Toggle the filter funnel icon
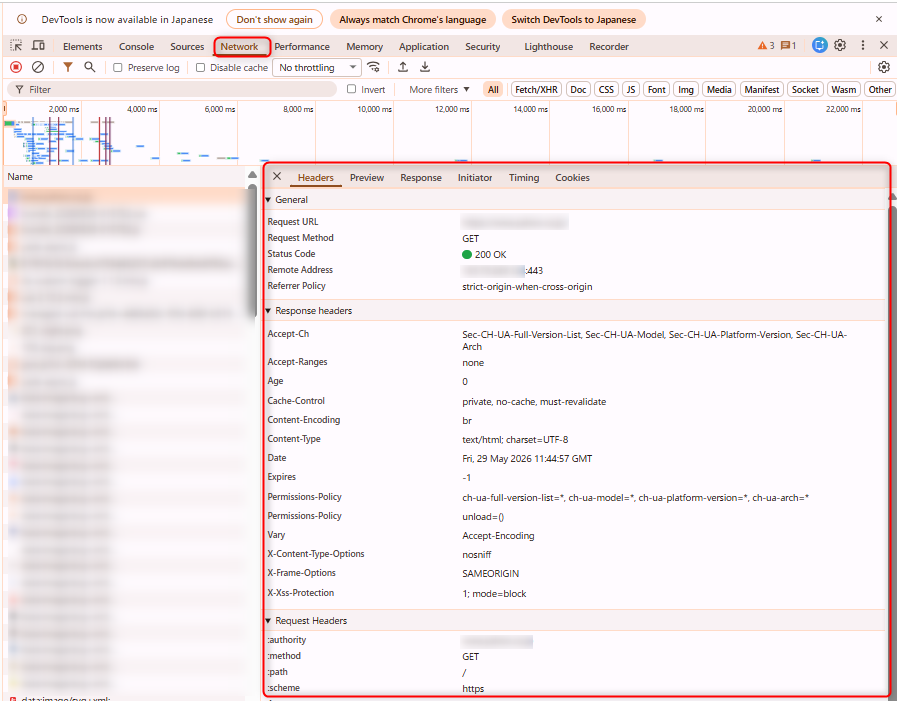The width and height of the screenshot is (897, 701). [68, 67]
